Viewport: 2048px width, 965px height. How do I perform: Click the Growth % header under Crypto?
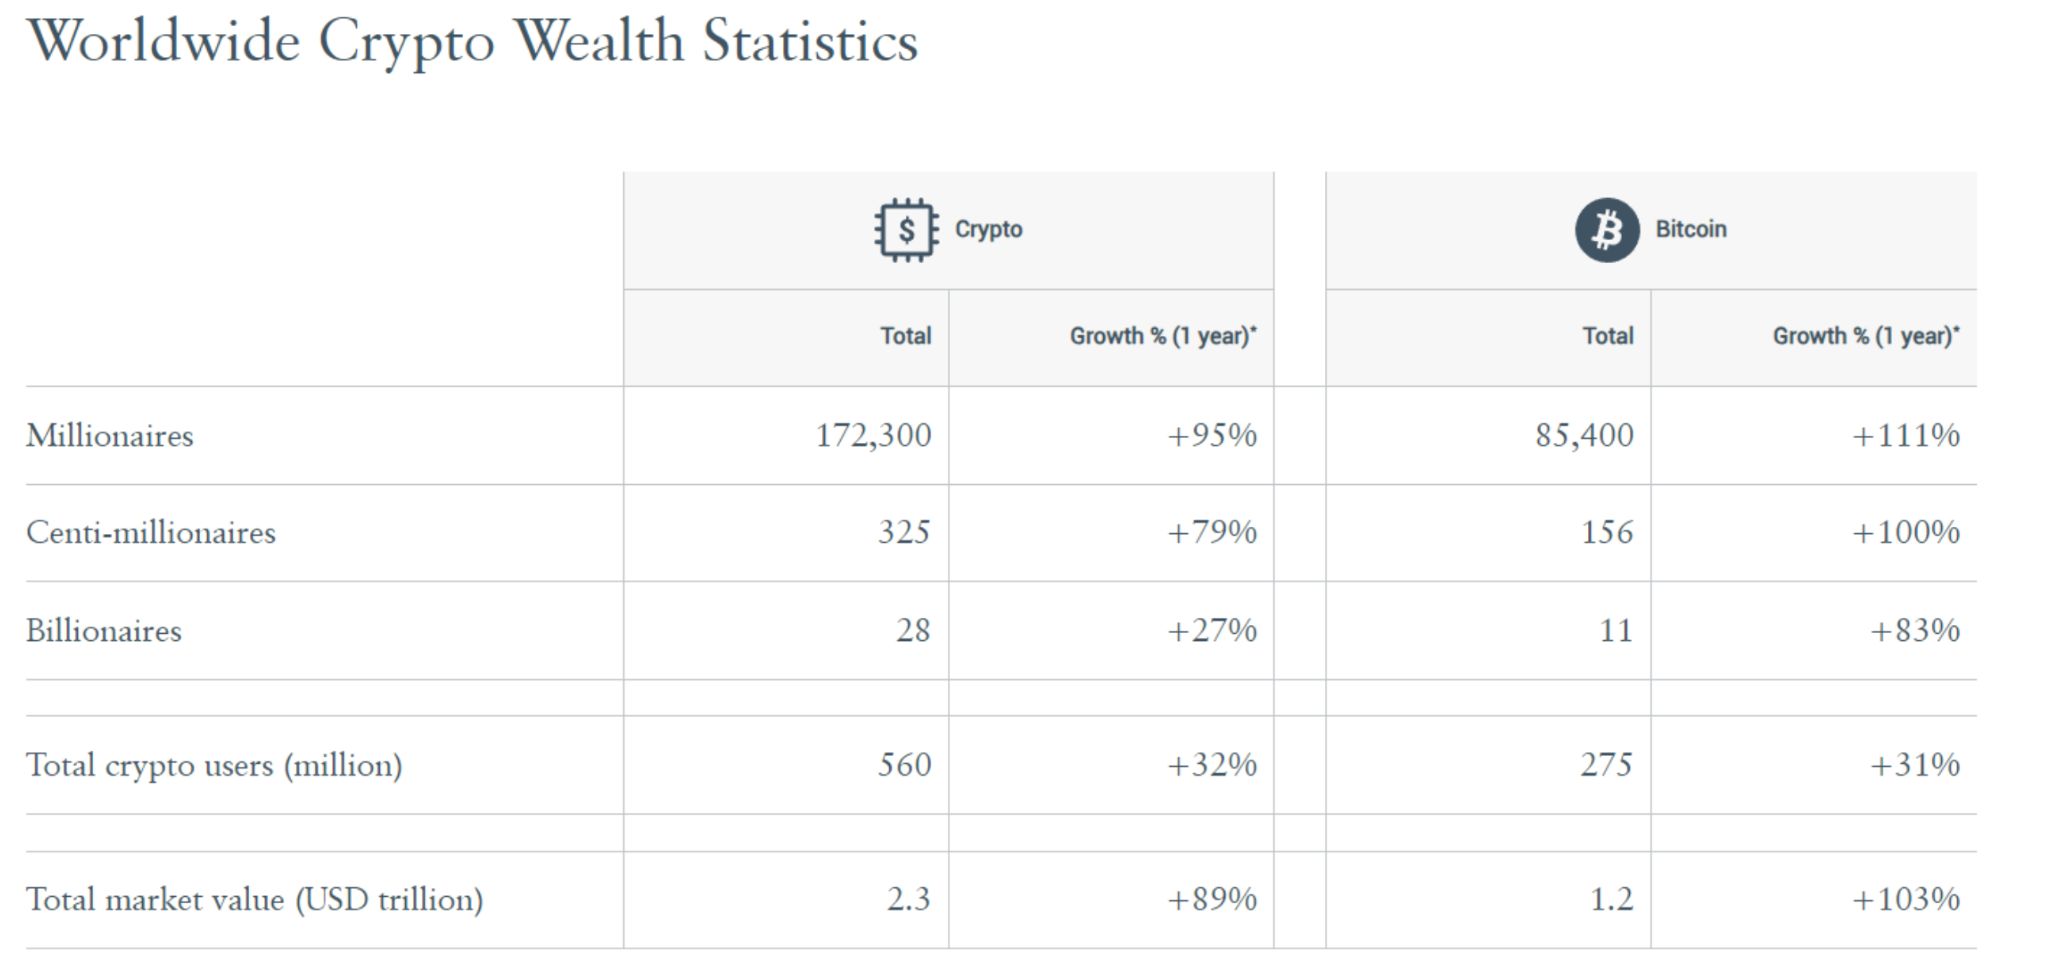point(1162,336)
